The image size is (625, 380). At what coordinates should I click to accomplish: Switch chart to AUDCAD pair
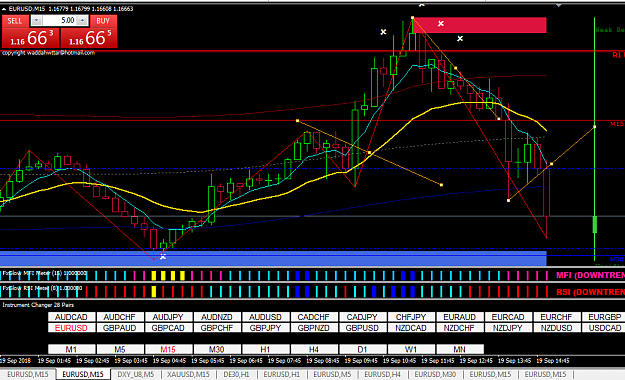(x=71, y=317)
